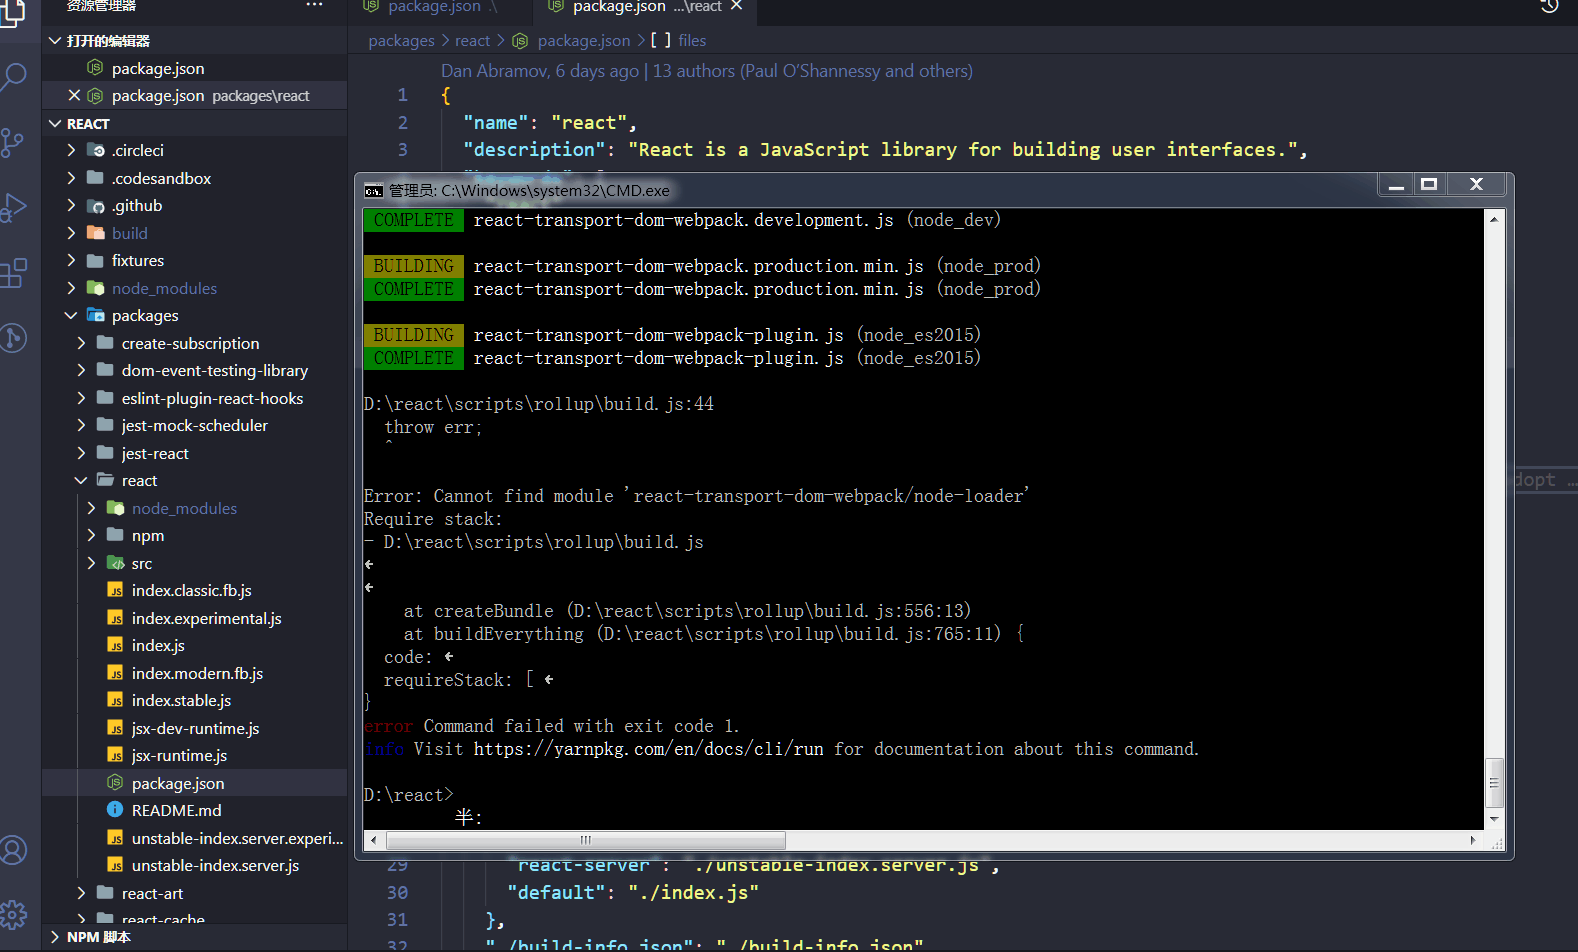Close the package.json ...\react tab
Screen dimensions: 1578x952
tap(737, 6)
